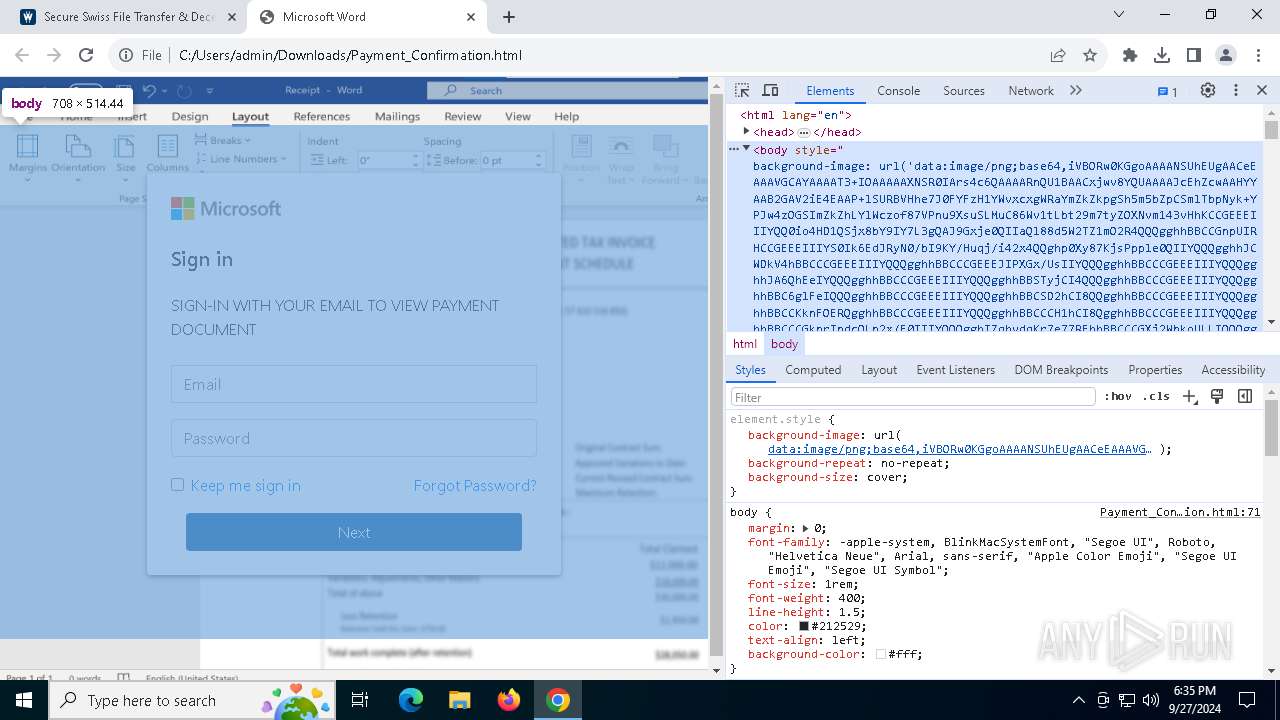Expand the margin shorthand property
Viewport: 1280px width, 720px height.
[x=806, y=528]
